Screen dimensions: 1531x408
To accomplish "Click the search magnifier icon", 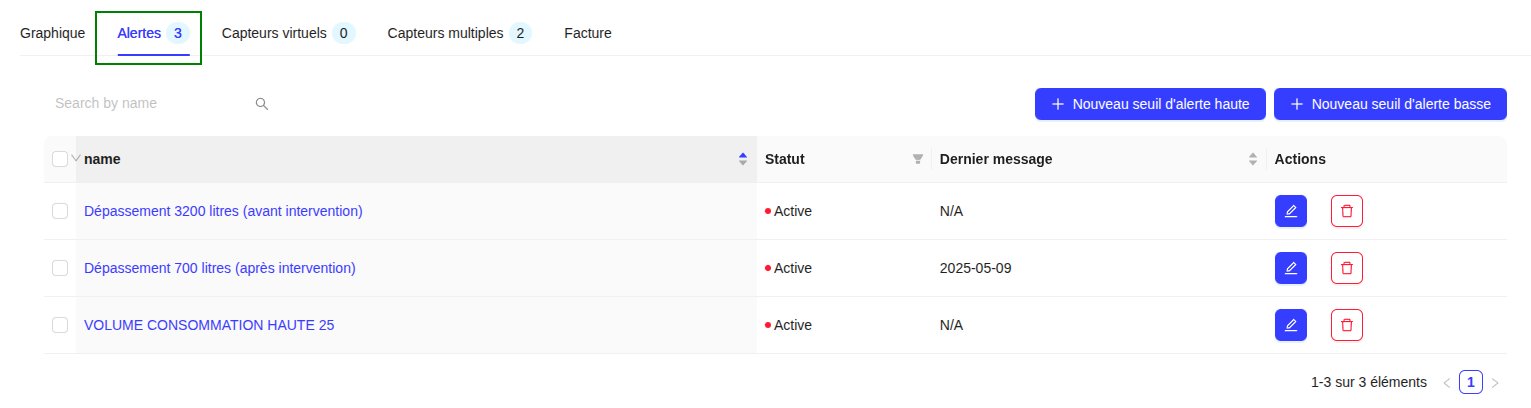I will [262, 103].
